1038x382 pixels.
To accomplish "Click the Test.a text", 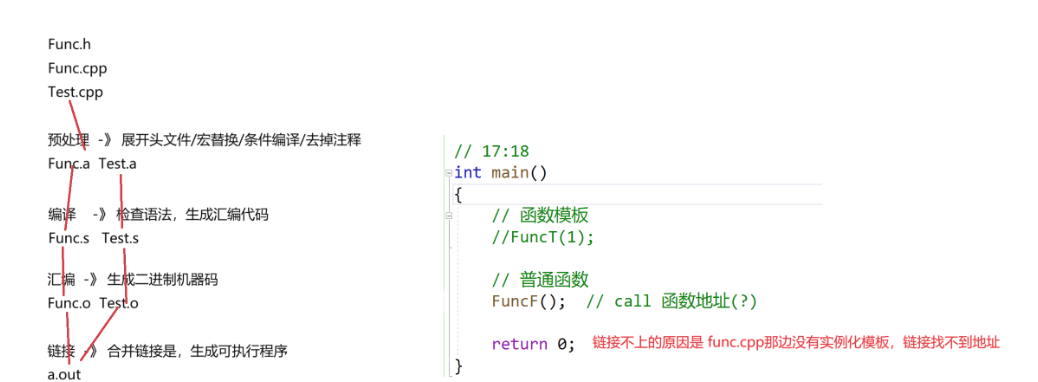I will click(x=118, y=164).
